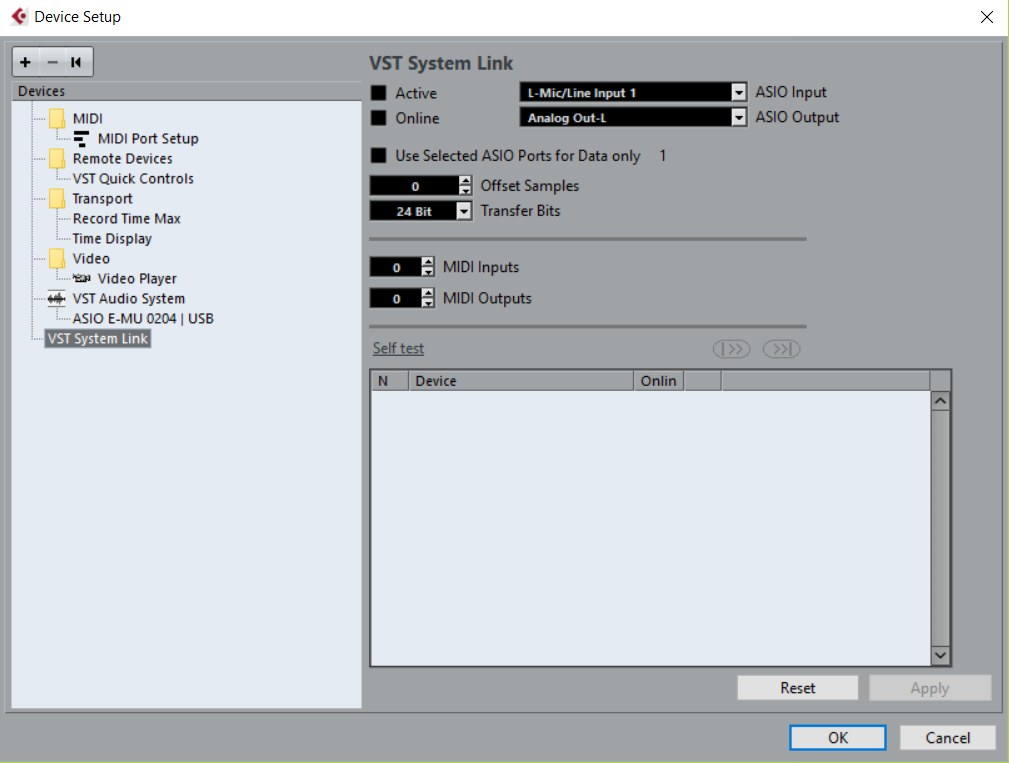Viewport: 1009px width, 763px height.
Task: Select Video Player tree item
Action: pyautogui.click(x=137, y=278)
